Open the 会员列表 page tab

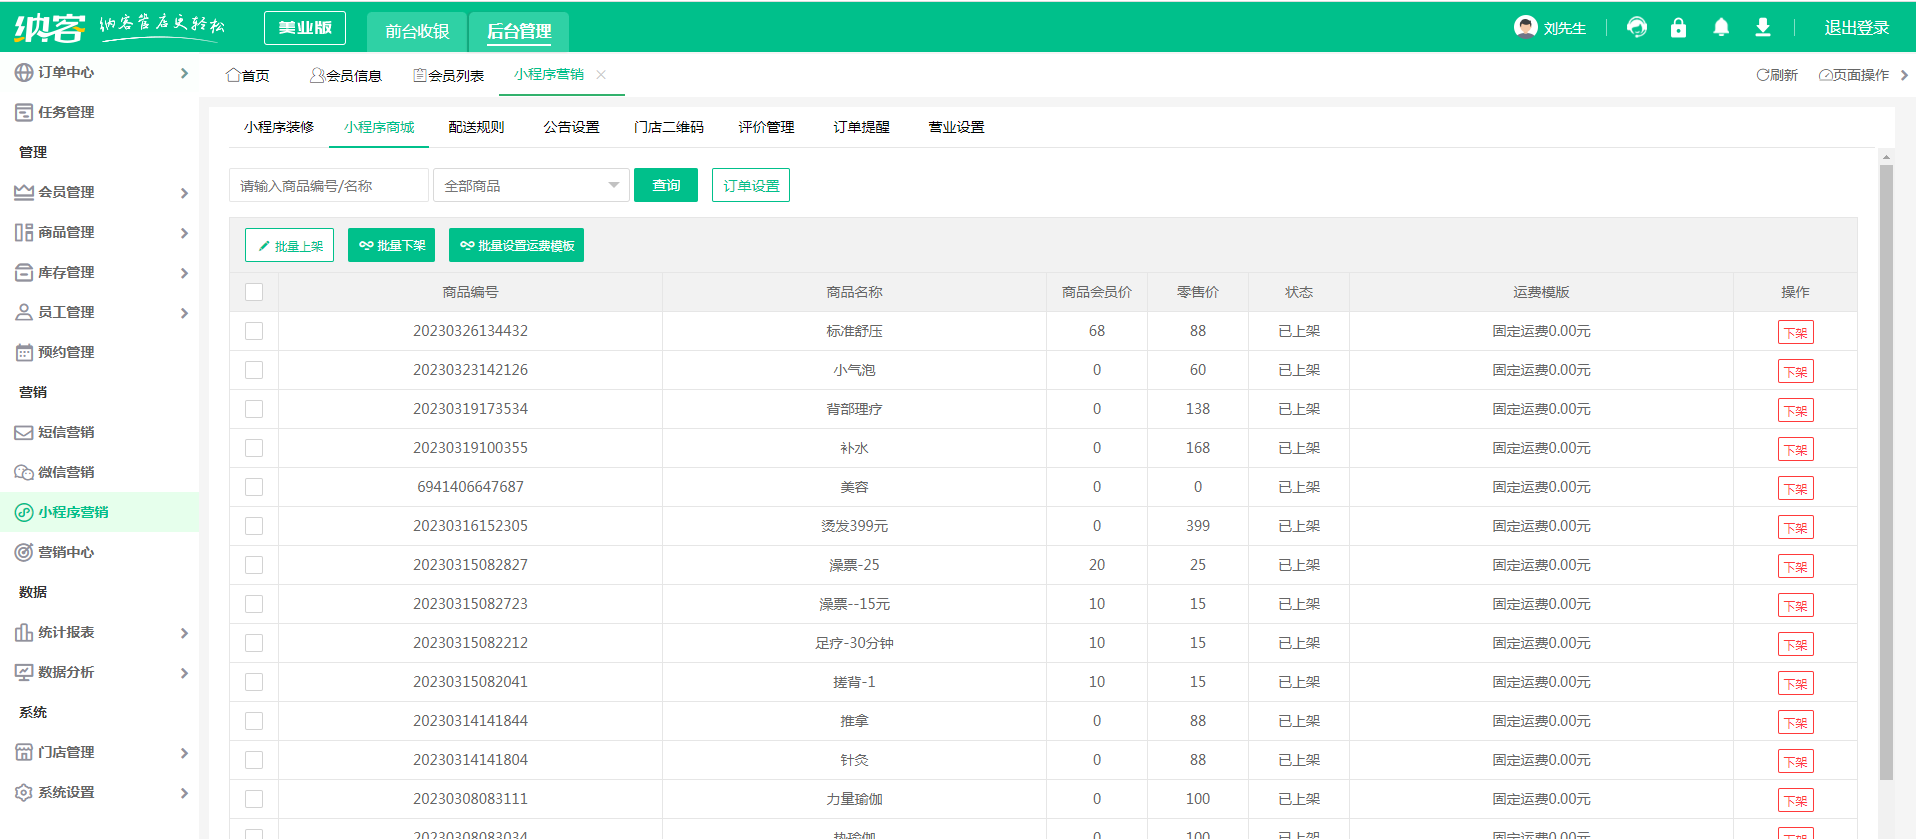tap(449, 75)
